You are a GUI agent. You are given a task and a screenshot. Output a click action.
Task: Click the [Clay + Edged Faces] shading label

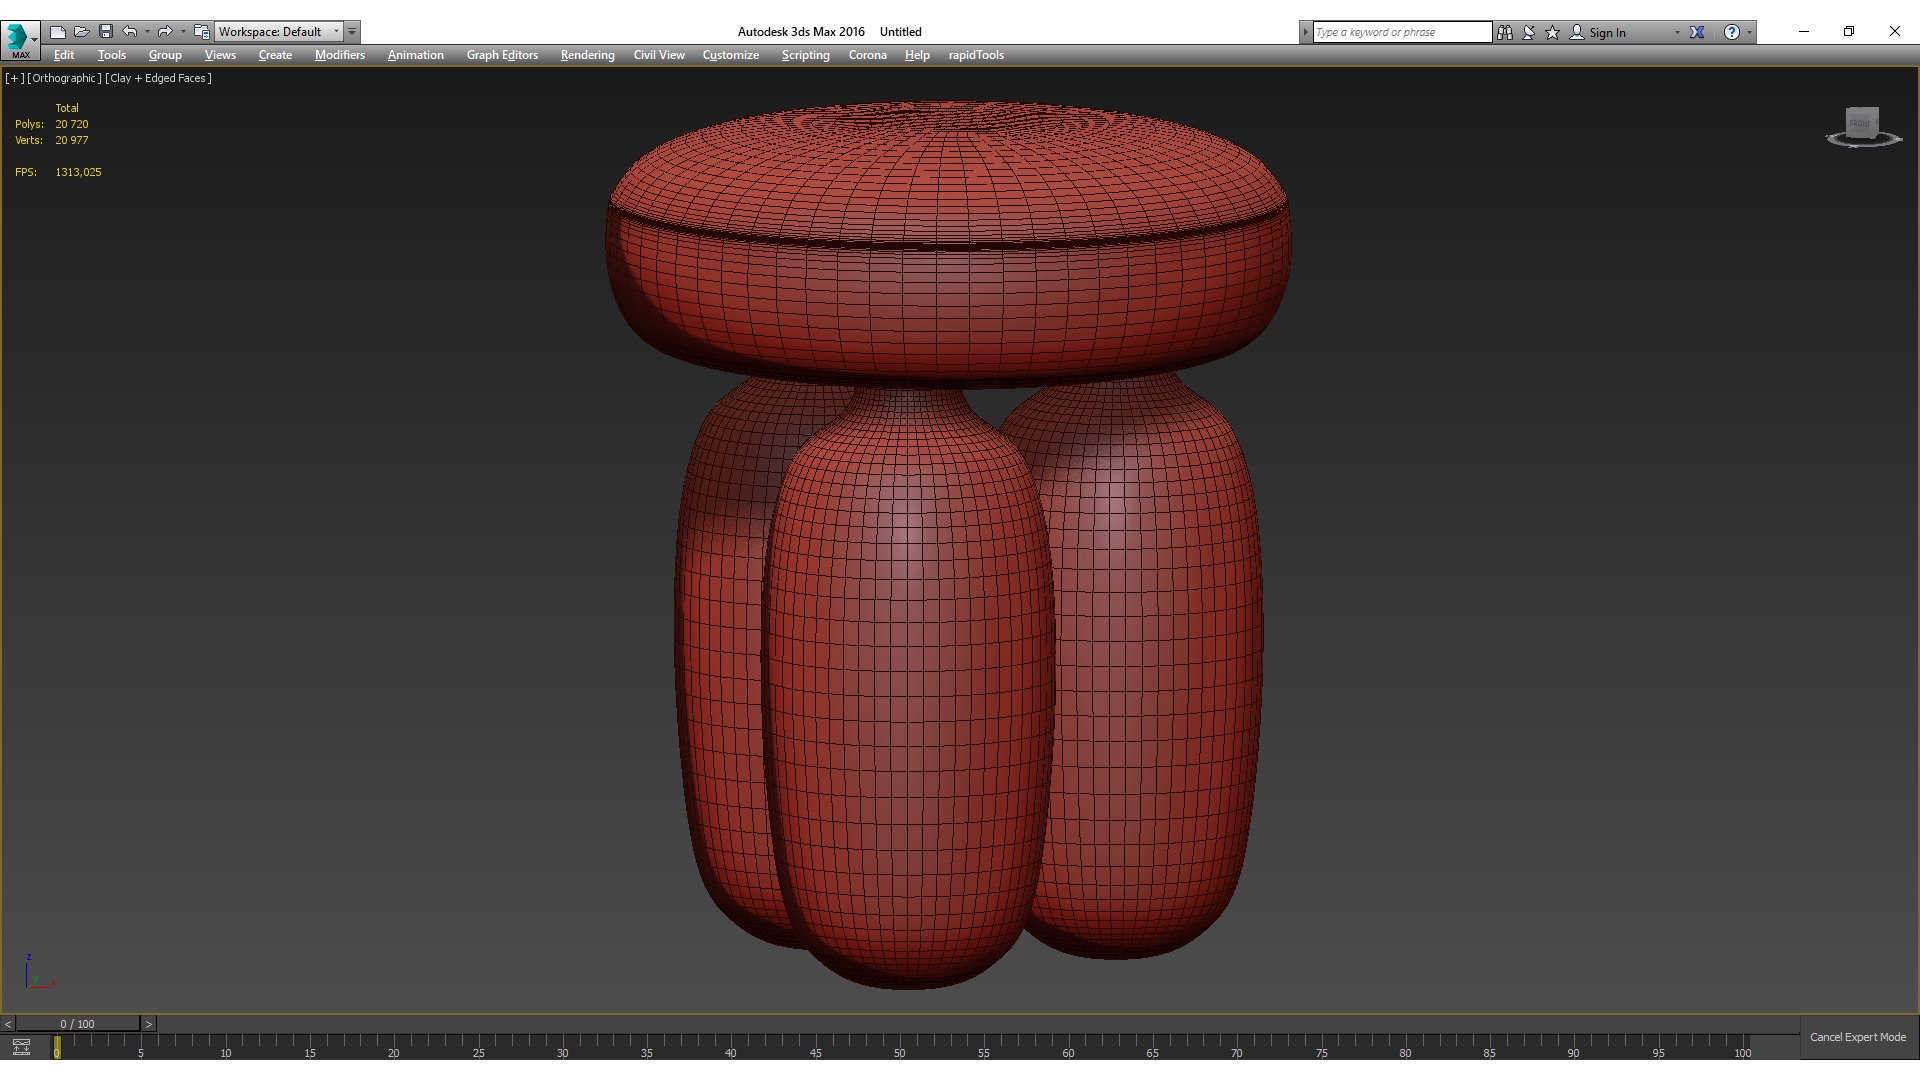click(x=158, y=78)
